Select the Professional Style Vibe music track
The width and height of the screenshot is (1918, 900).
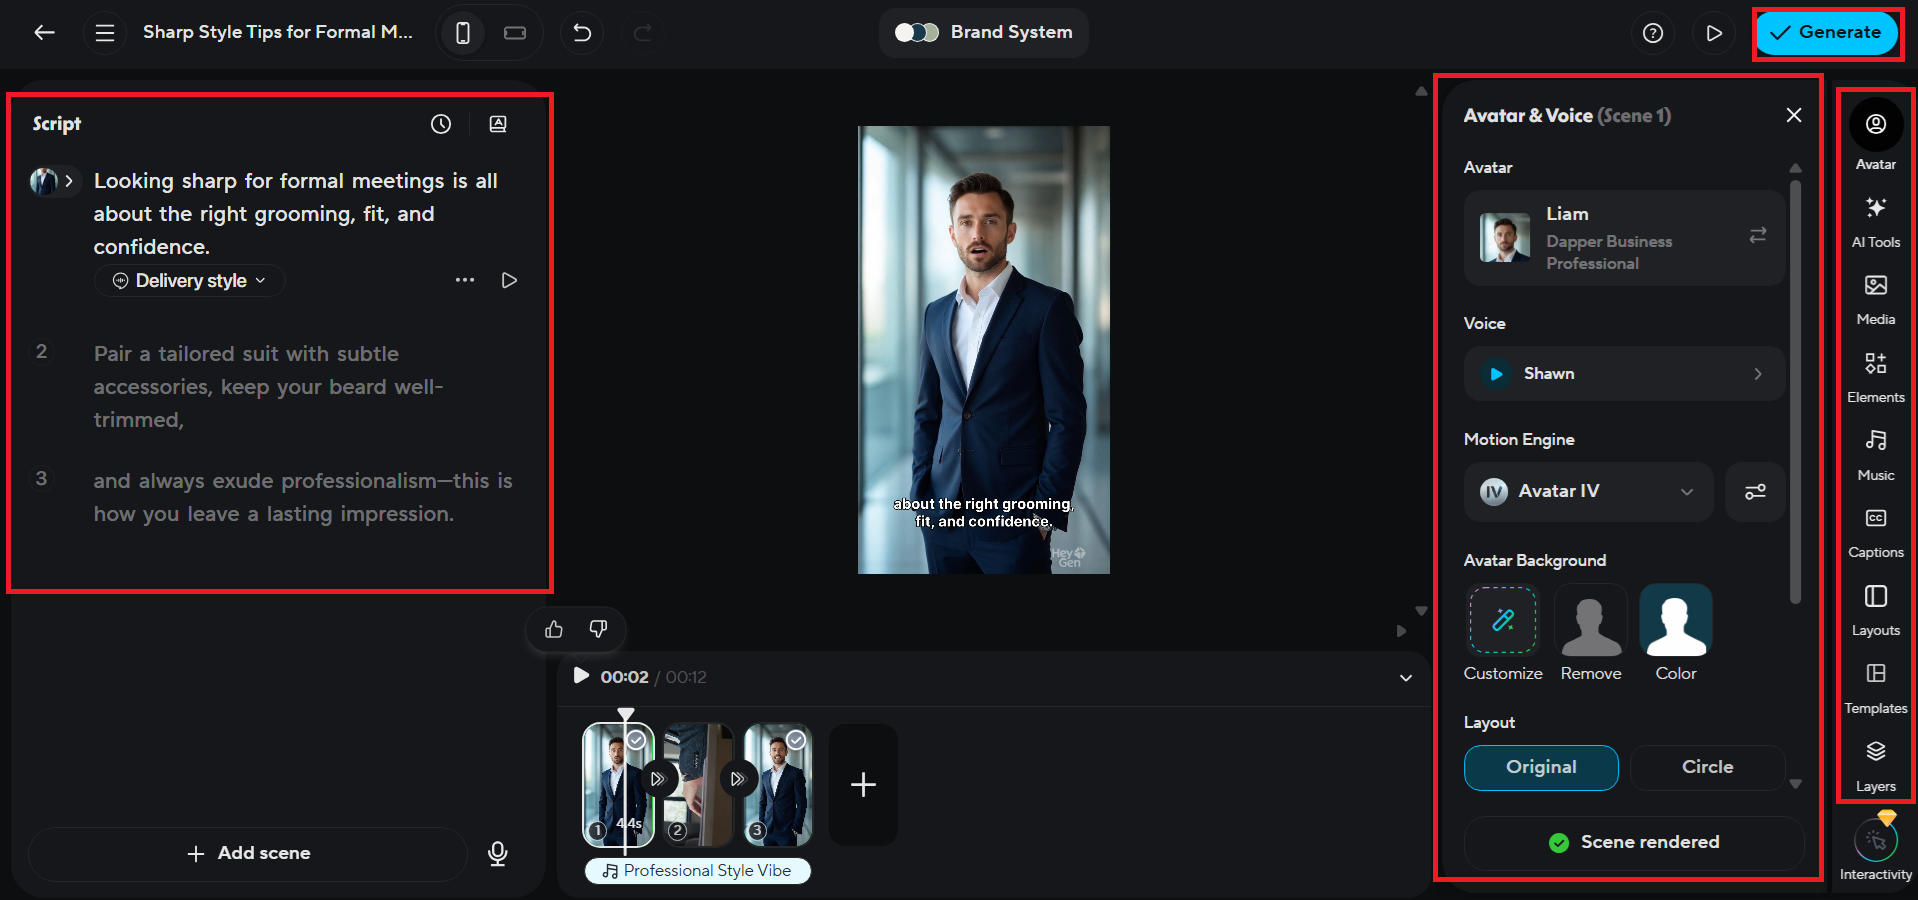pos(698,871)
